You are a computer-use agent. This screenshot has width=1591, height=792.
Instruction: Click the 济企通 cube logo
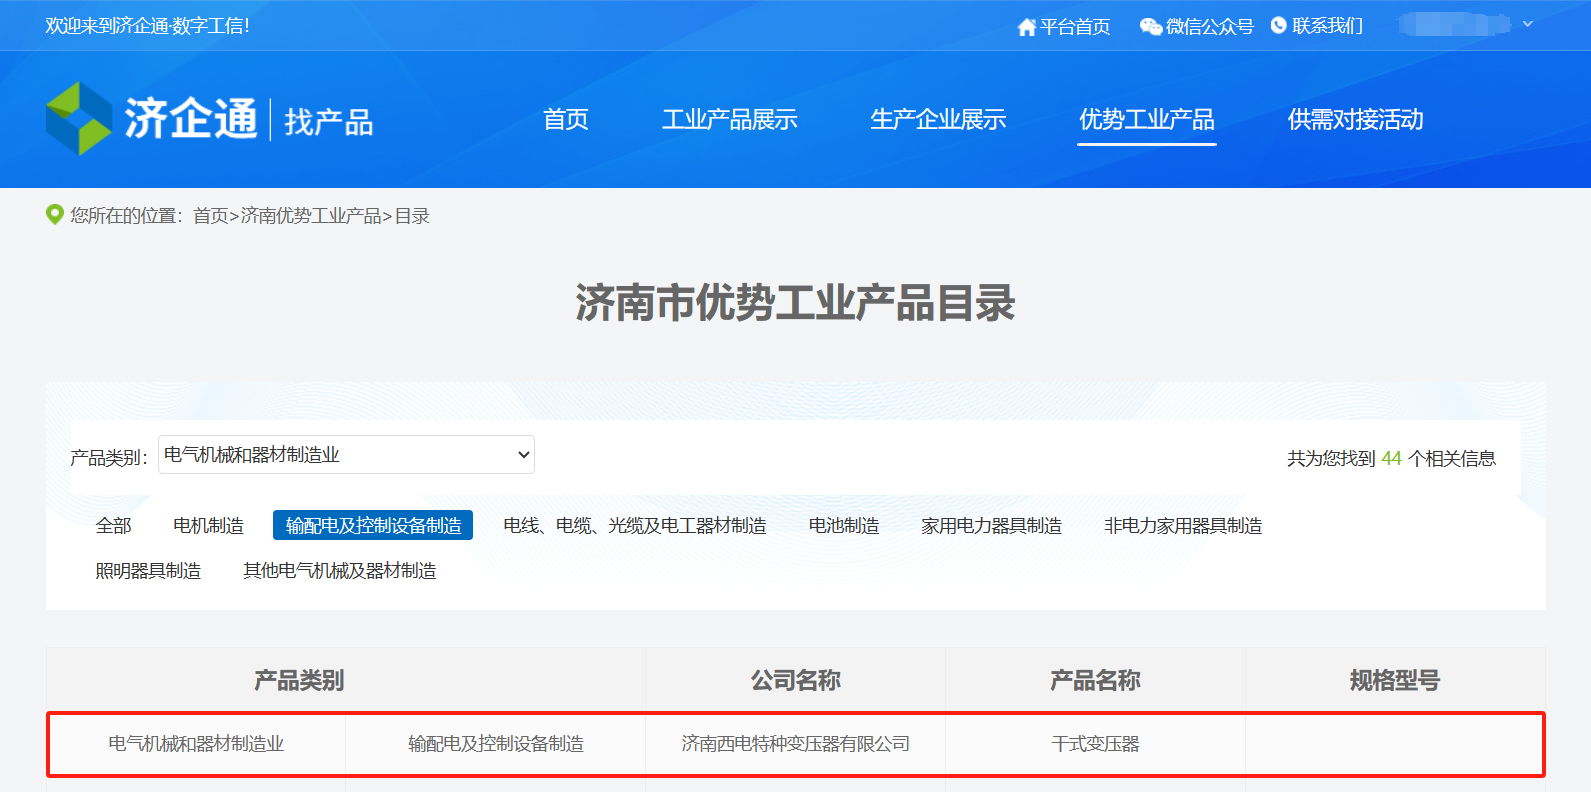79,119
